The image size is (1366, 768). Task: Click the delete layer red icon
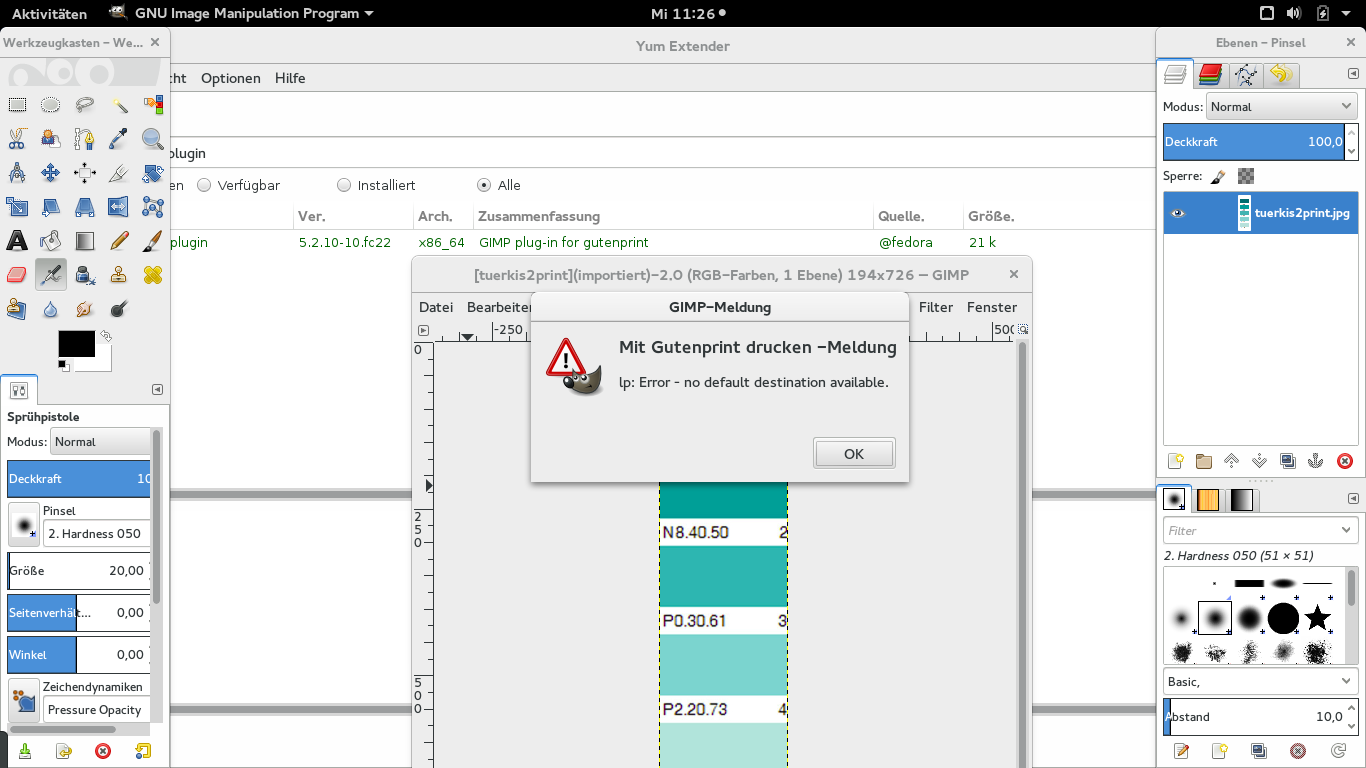point(1345,461)
